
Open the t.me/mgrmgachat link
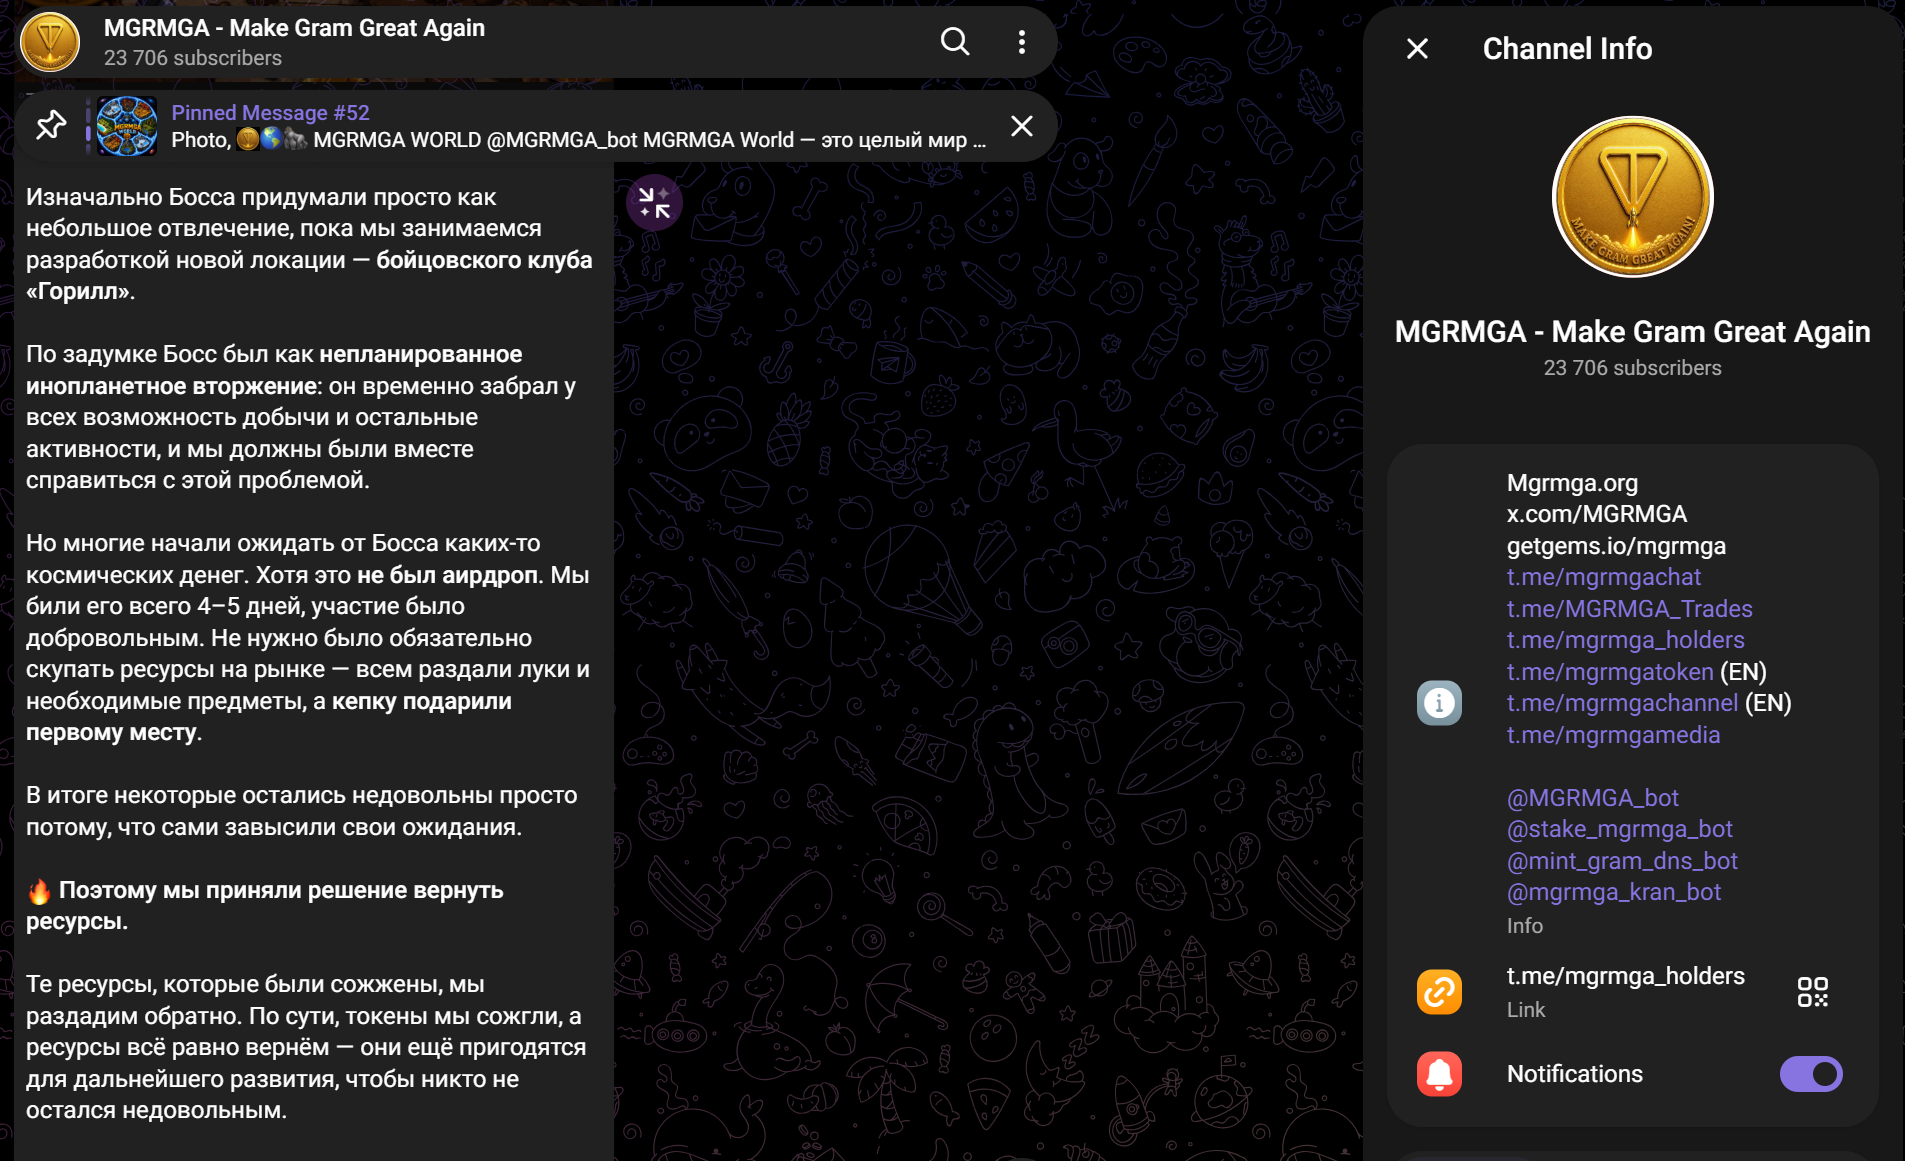[1604, 577]
